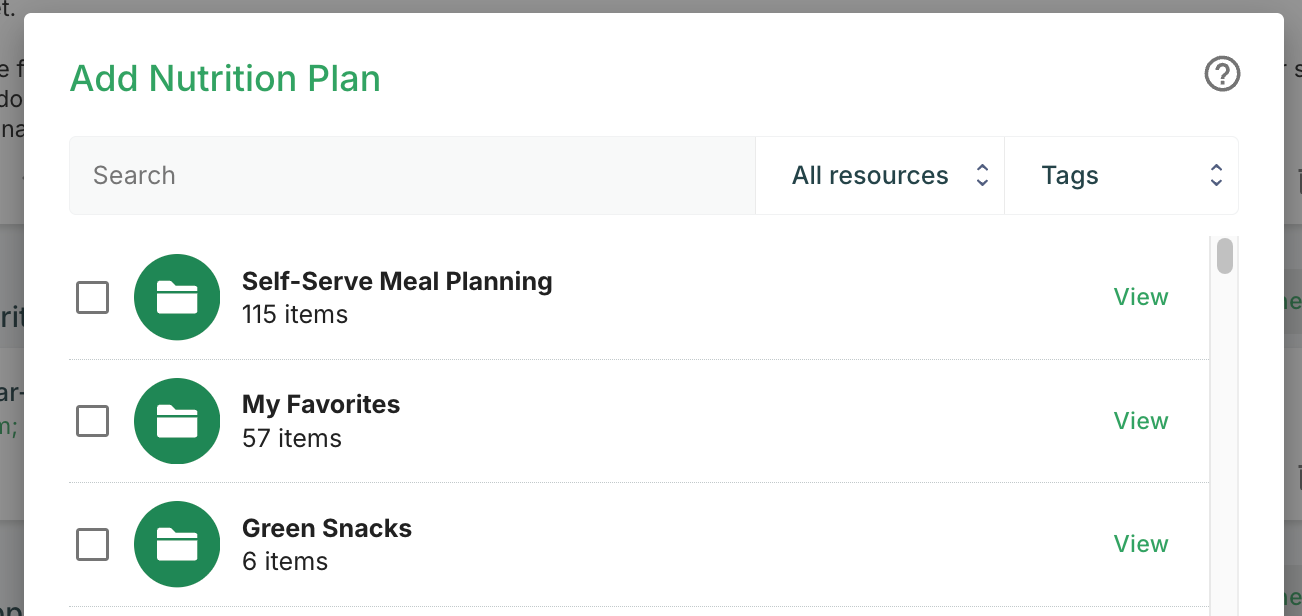Grab the list scrollbar thumb
The image size is (1302, 616).
[x=1224, y=256]
